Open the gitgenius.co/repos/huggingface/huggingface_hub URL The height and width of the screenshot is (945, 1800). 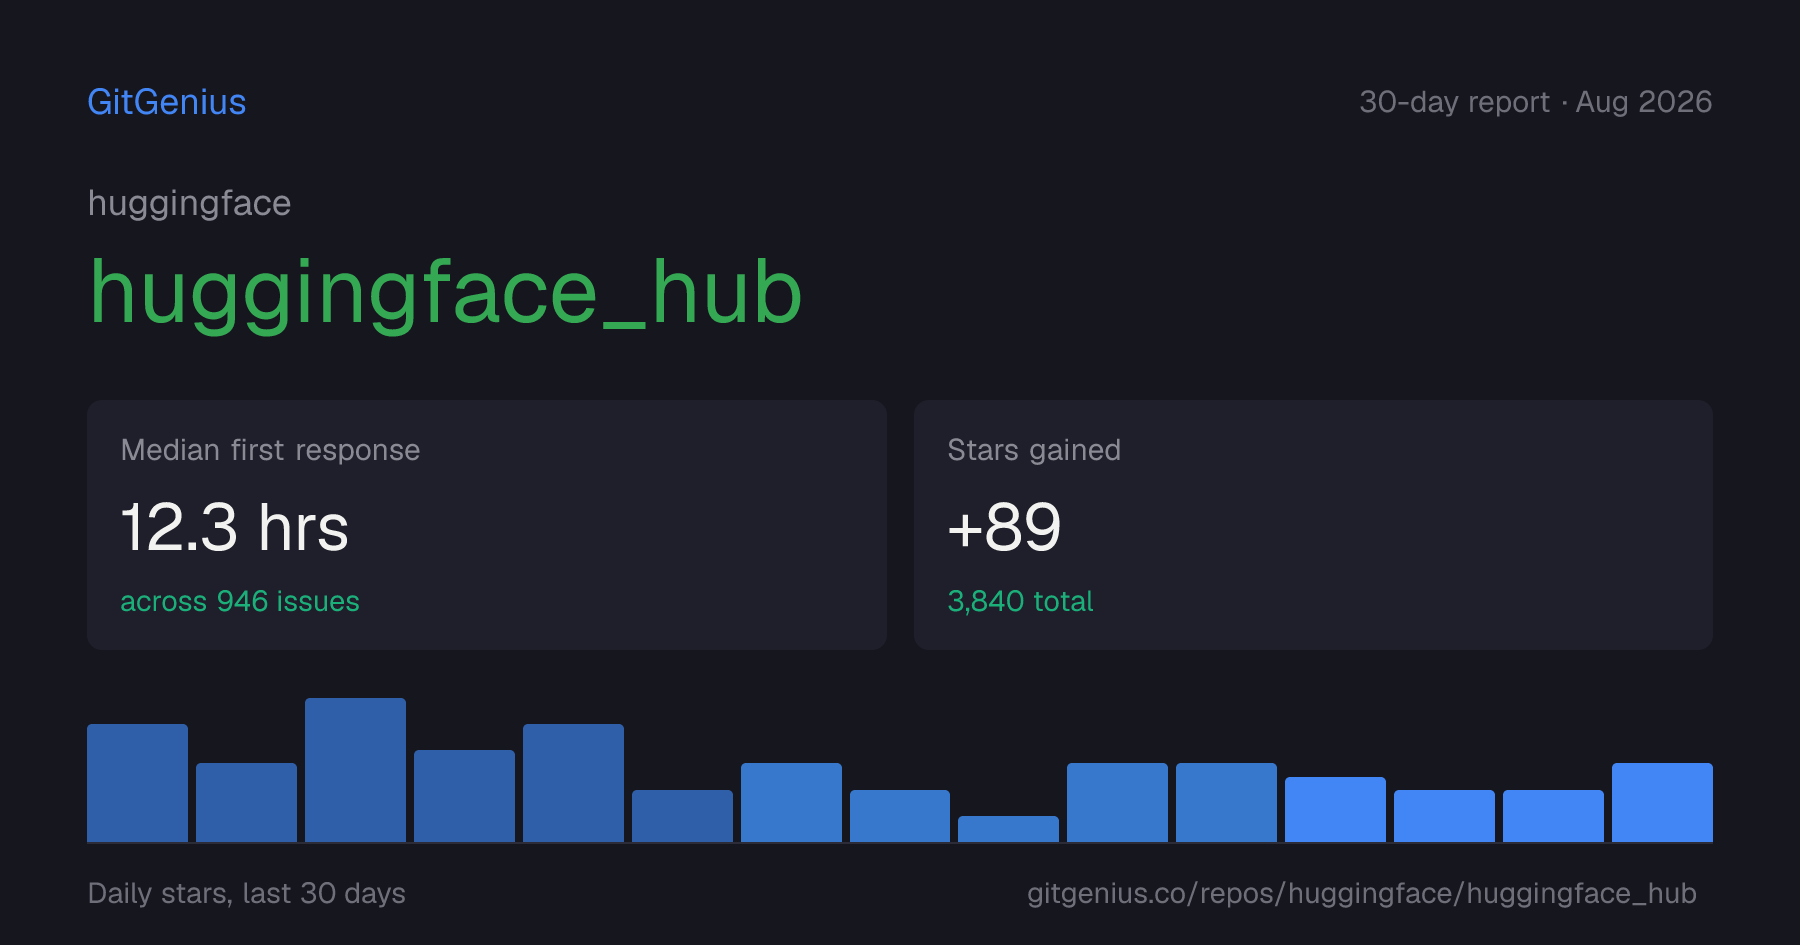pyautogui.click(x=1362, y=893)
